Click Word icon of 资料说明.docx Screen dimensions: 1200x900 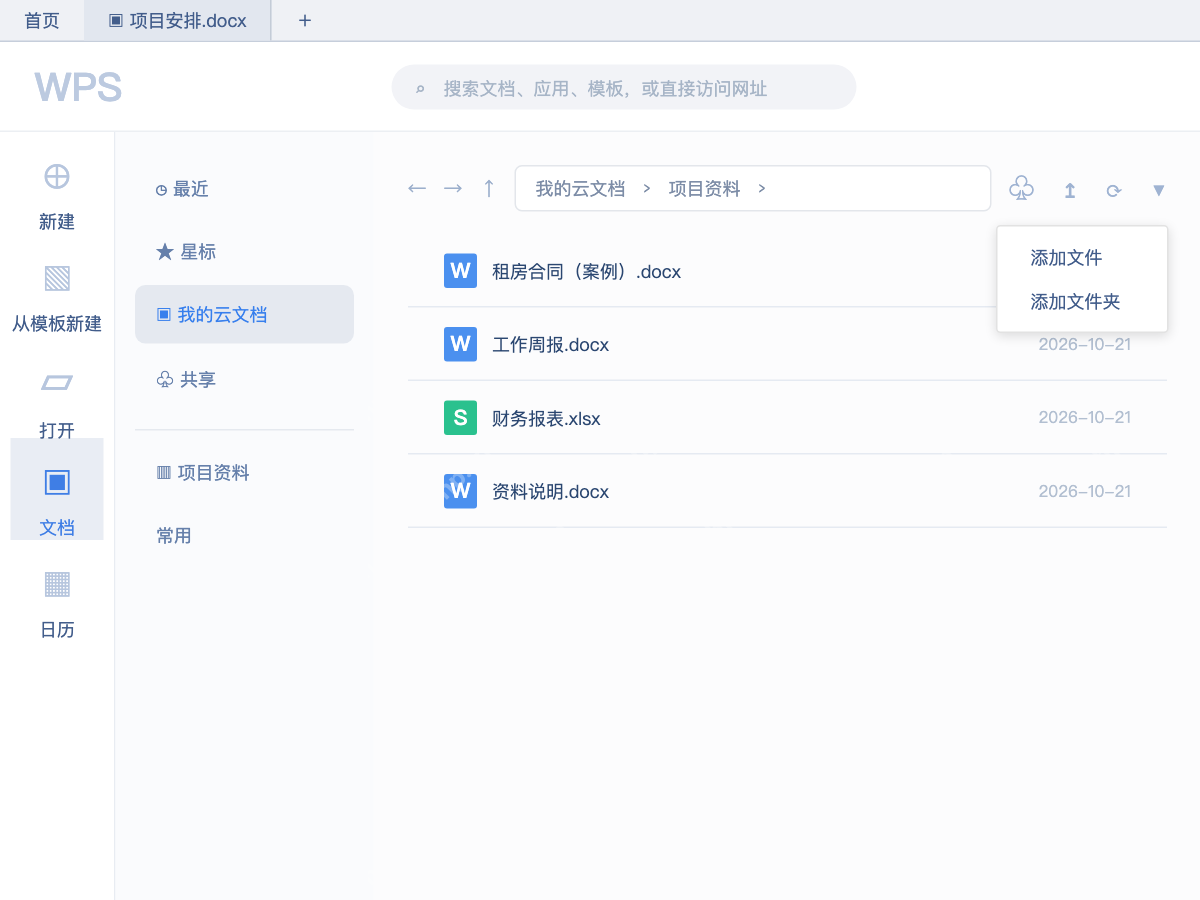[x=460, y=491]
